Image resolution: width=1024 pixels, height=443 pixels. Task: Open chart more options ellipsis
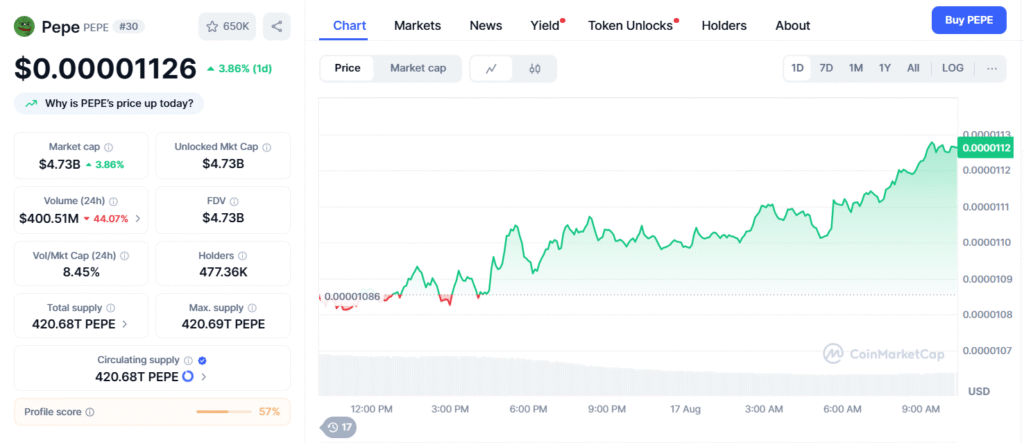pyautogui.click(x=992, y=69)
